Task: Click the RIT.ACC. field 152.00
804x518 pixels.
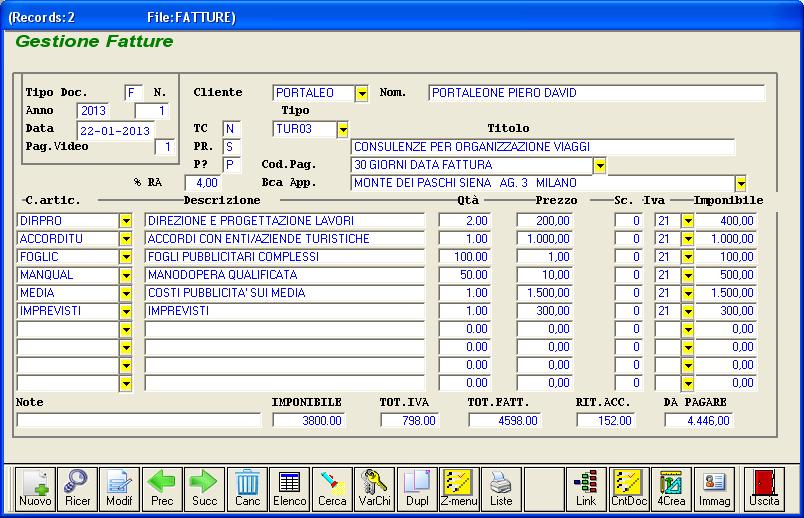Action: (606, 421)
